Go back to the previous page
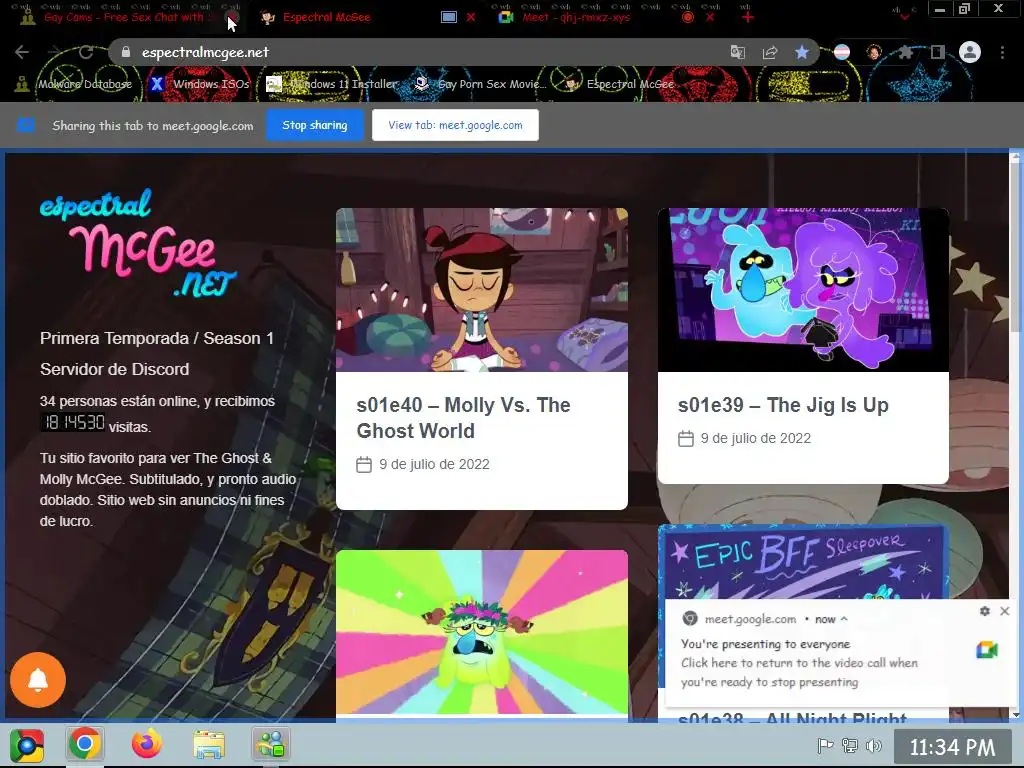Screen dimensions: 1024x768 pyautogui.click(x=22, y=52)
